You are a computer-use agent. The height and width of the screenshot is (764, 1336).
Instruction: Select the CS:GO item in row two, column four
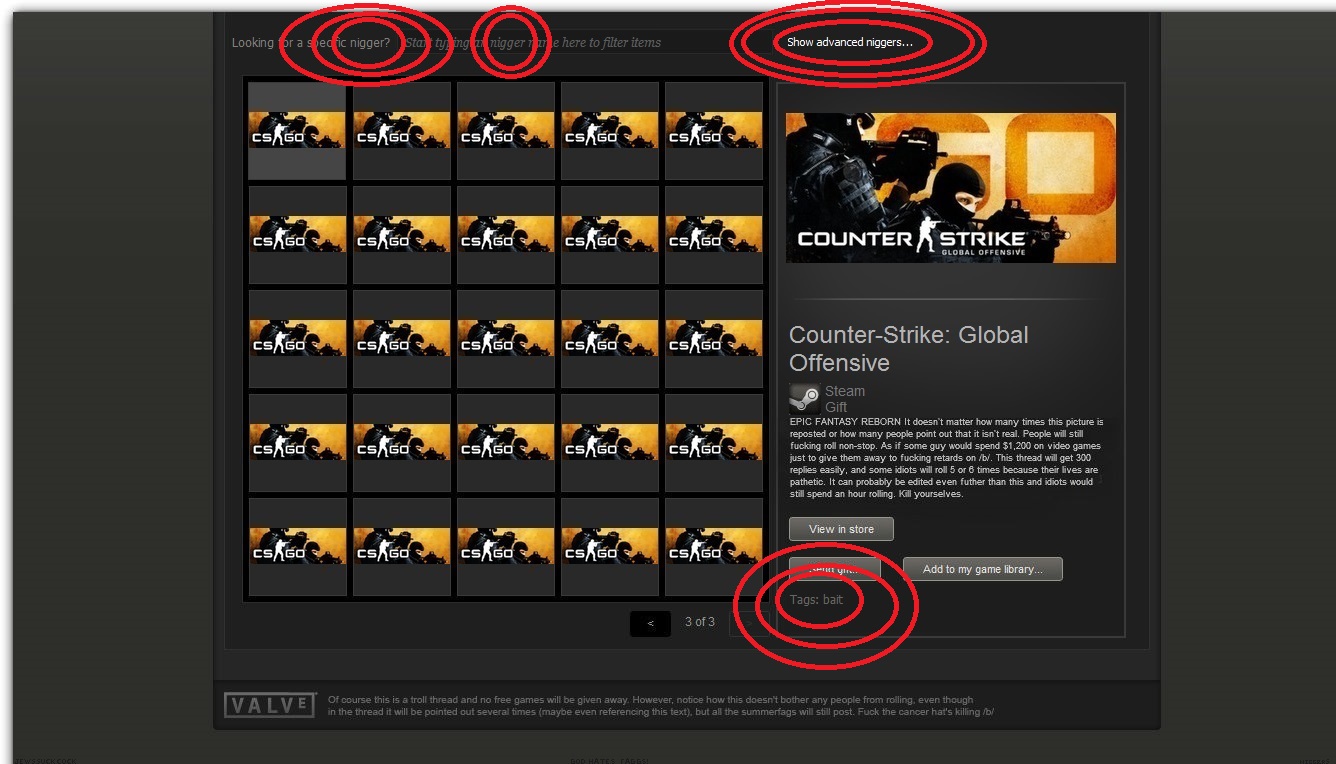click(x=609, y=235)
